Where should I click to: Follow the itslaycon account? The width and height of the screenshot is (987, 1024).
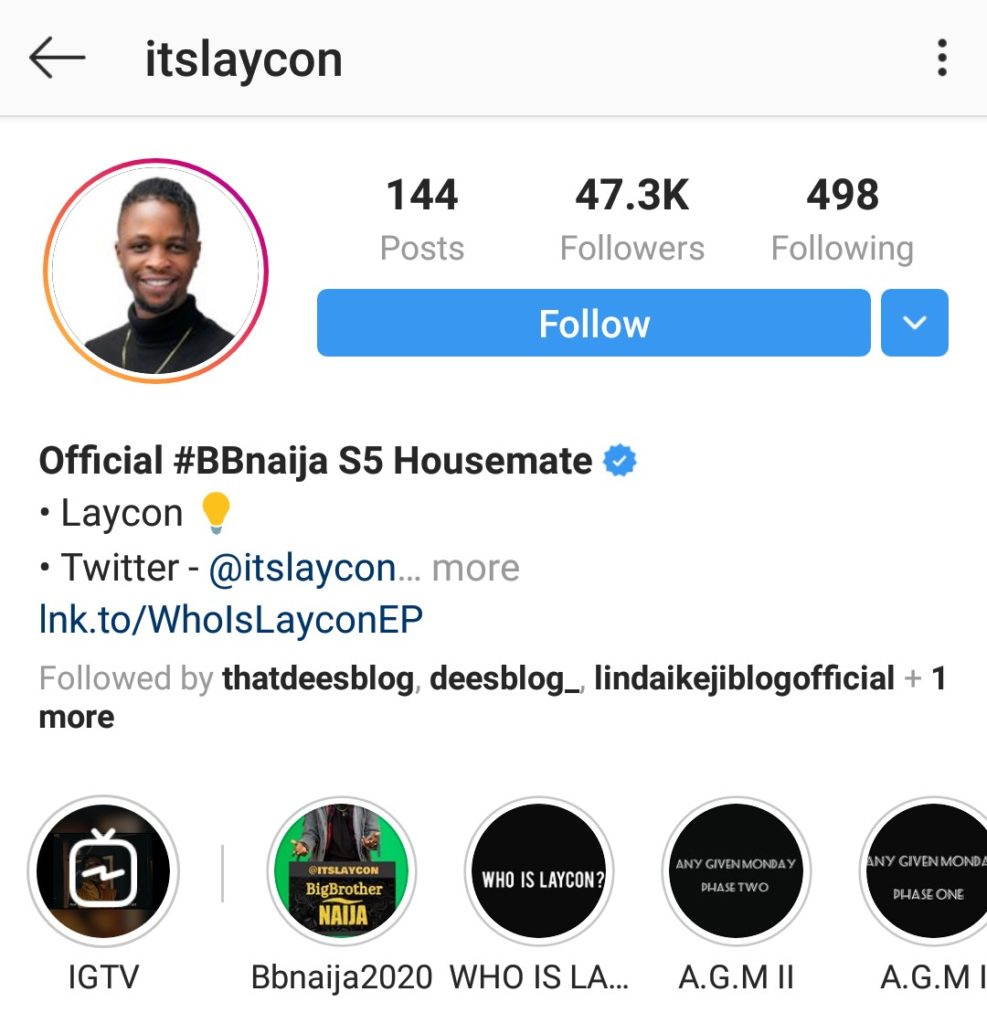594,323
